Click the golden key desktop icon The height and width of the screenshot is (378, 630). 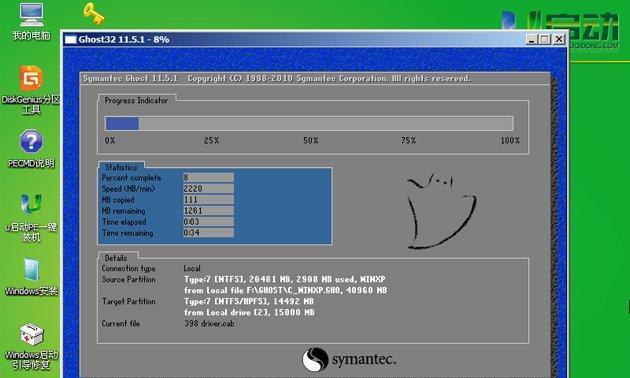tap(94, 13)
